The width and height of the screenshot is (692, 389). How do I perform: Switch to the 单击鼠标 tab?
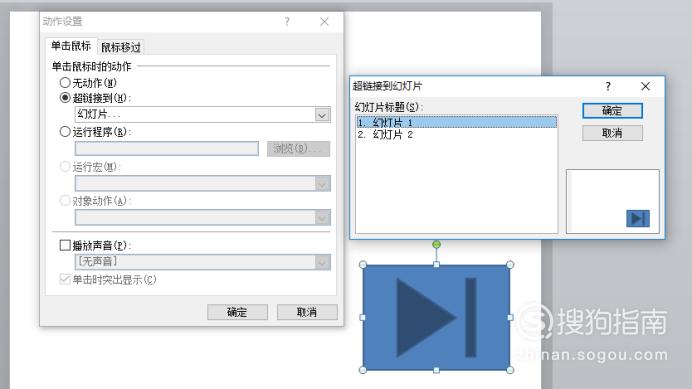tap(71, 45)
